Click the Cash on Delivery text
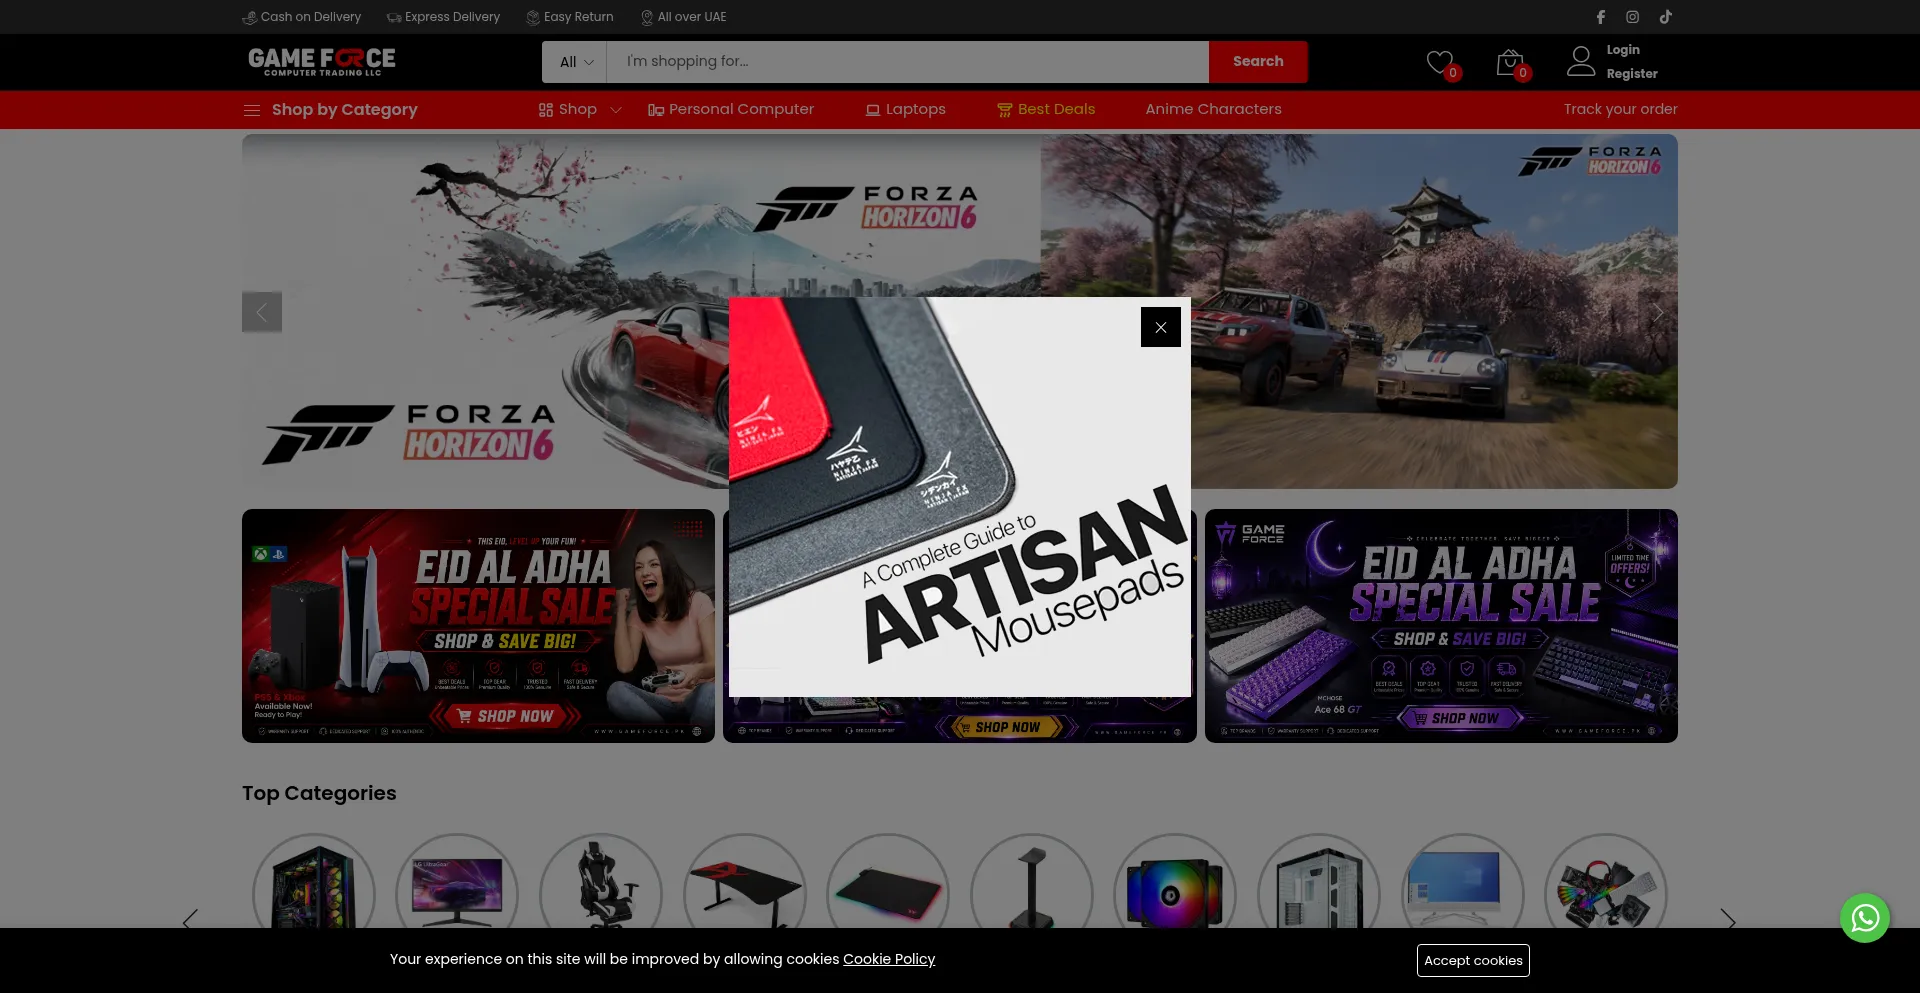Image resolution: width=1920 pixels, height=993 pixels. click(310, 17)
